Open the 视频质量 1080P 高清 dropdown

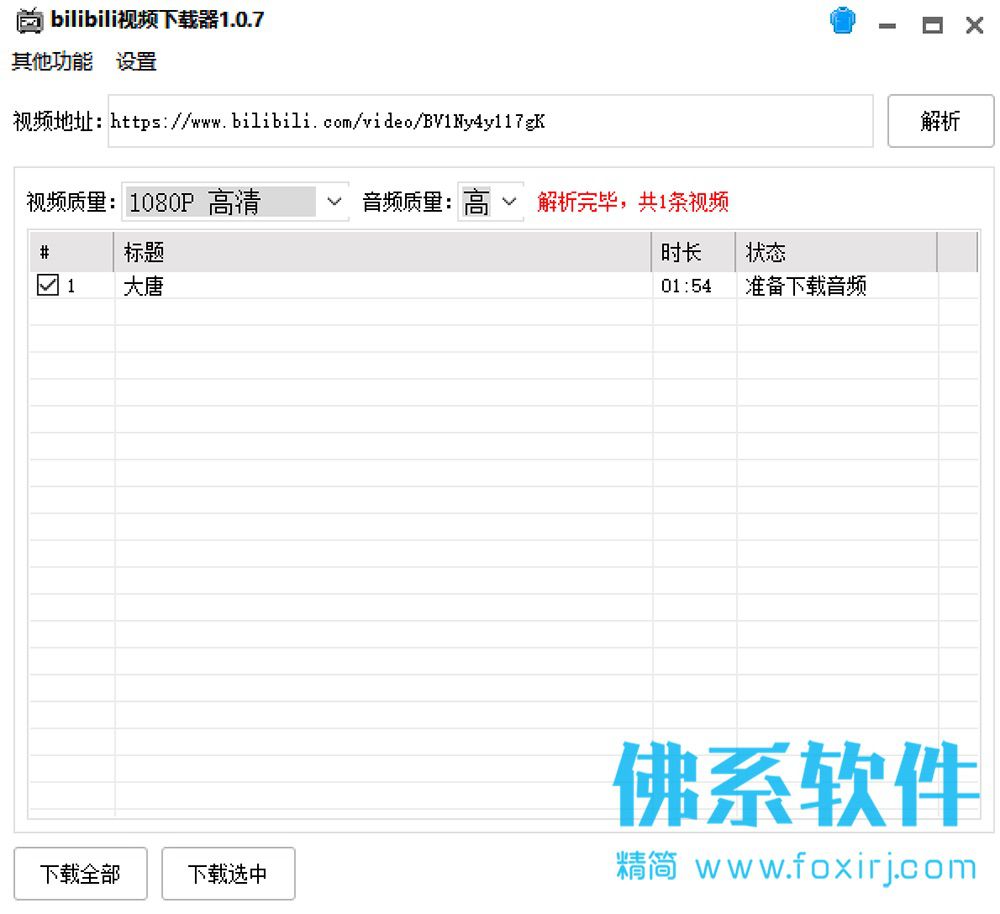(235, 202)
